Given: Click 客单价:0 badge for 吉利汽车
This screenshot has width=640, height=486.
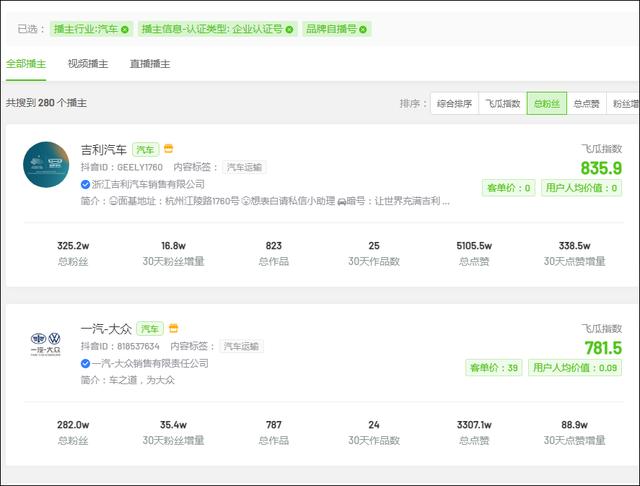Looking at the screenshot, I should click(x=509, y=188).
